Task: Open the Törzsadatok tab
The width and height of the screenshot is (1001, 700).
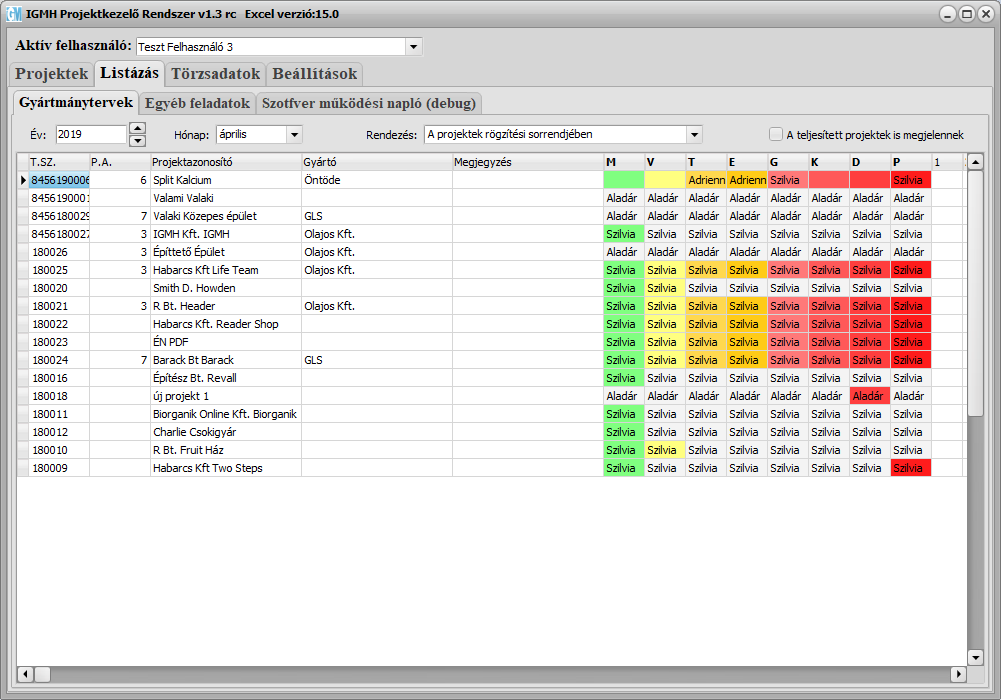Action: tap(216, 73)
